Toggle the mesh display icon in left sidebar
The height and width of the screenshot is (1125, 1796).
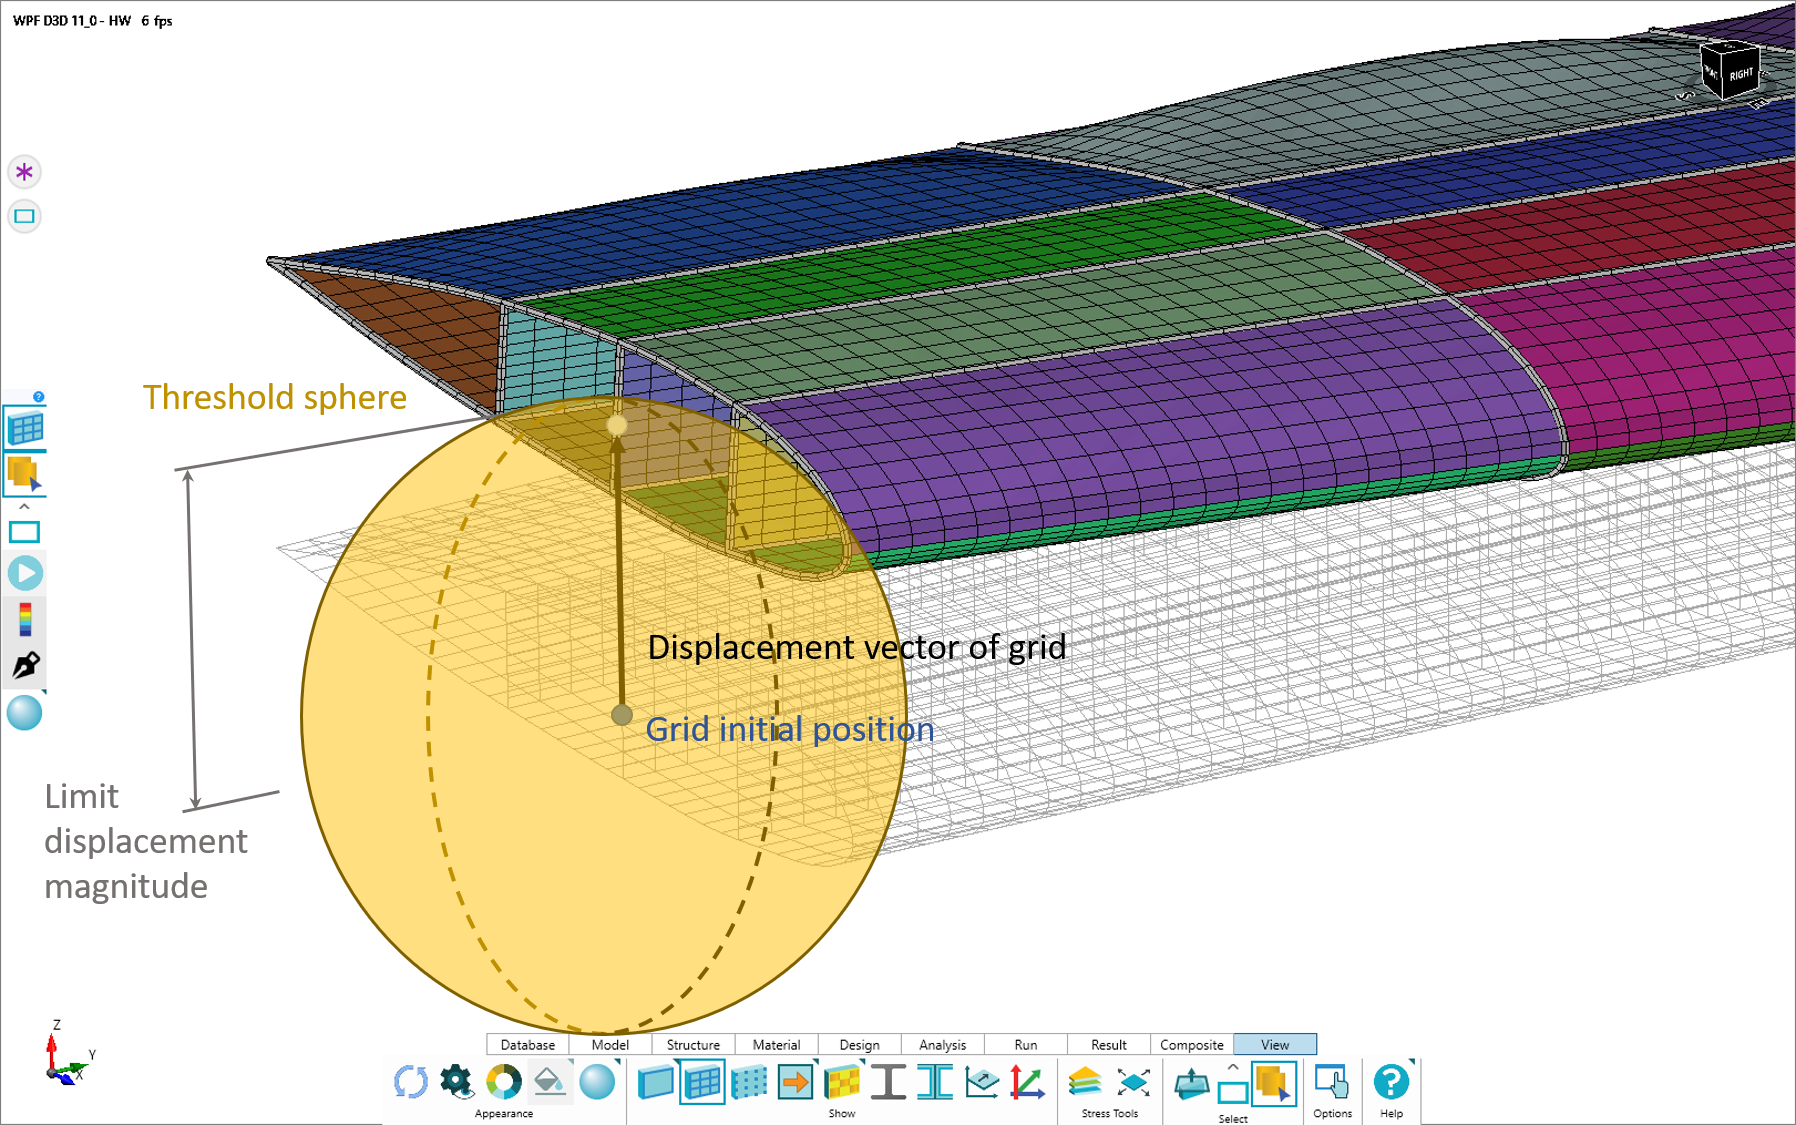pos(25,428)
